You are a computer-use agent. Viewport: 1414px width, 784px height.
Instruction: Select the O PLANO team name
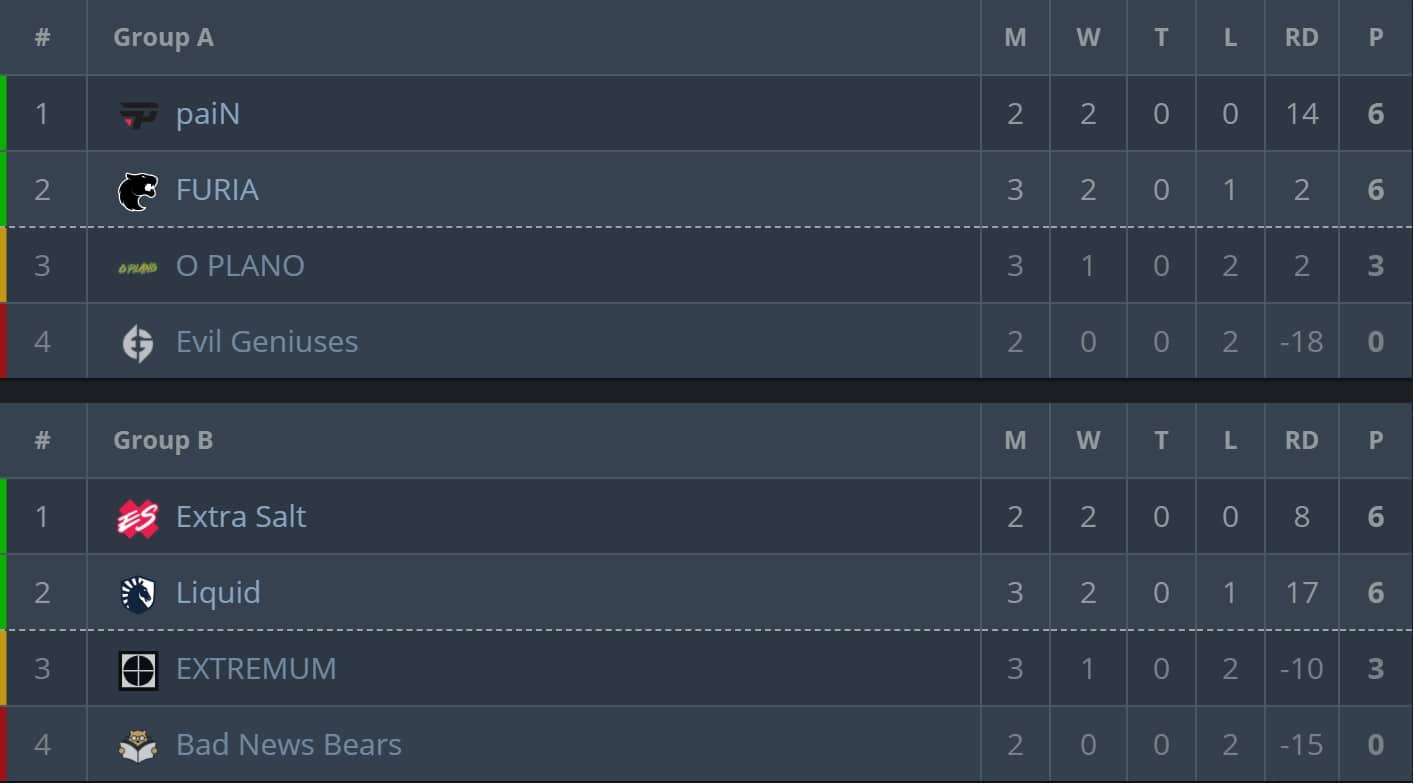pyautogui.click(x=240, y=266)
